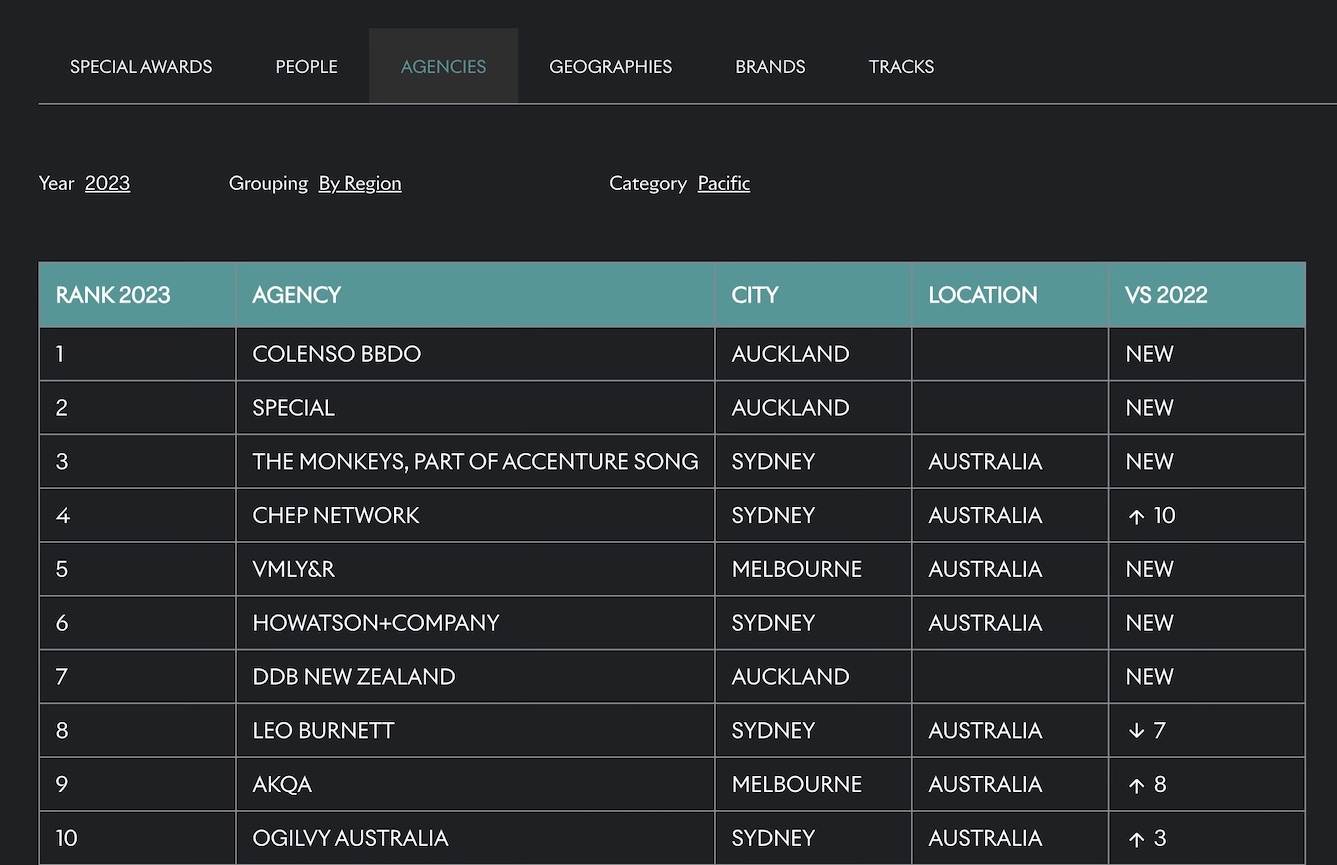1337x865 pixels.
Task: Open the SPECIAL agency entry
Action: pyautogui.click(x=293, y=407)
